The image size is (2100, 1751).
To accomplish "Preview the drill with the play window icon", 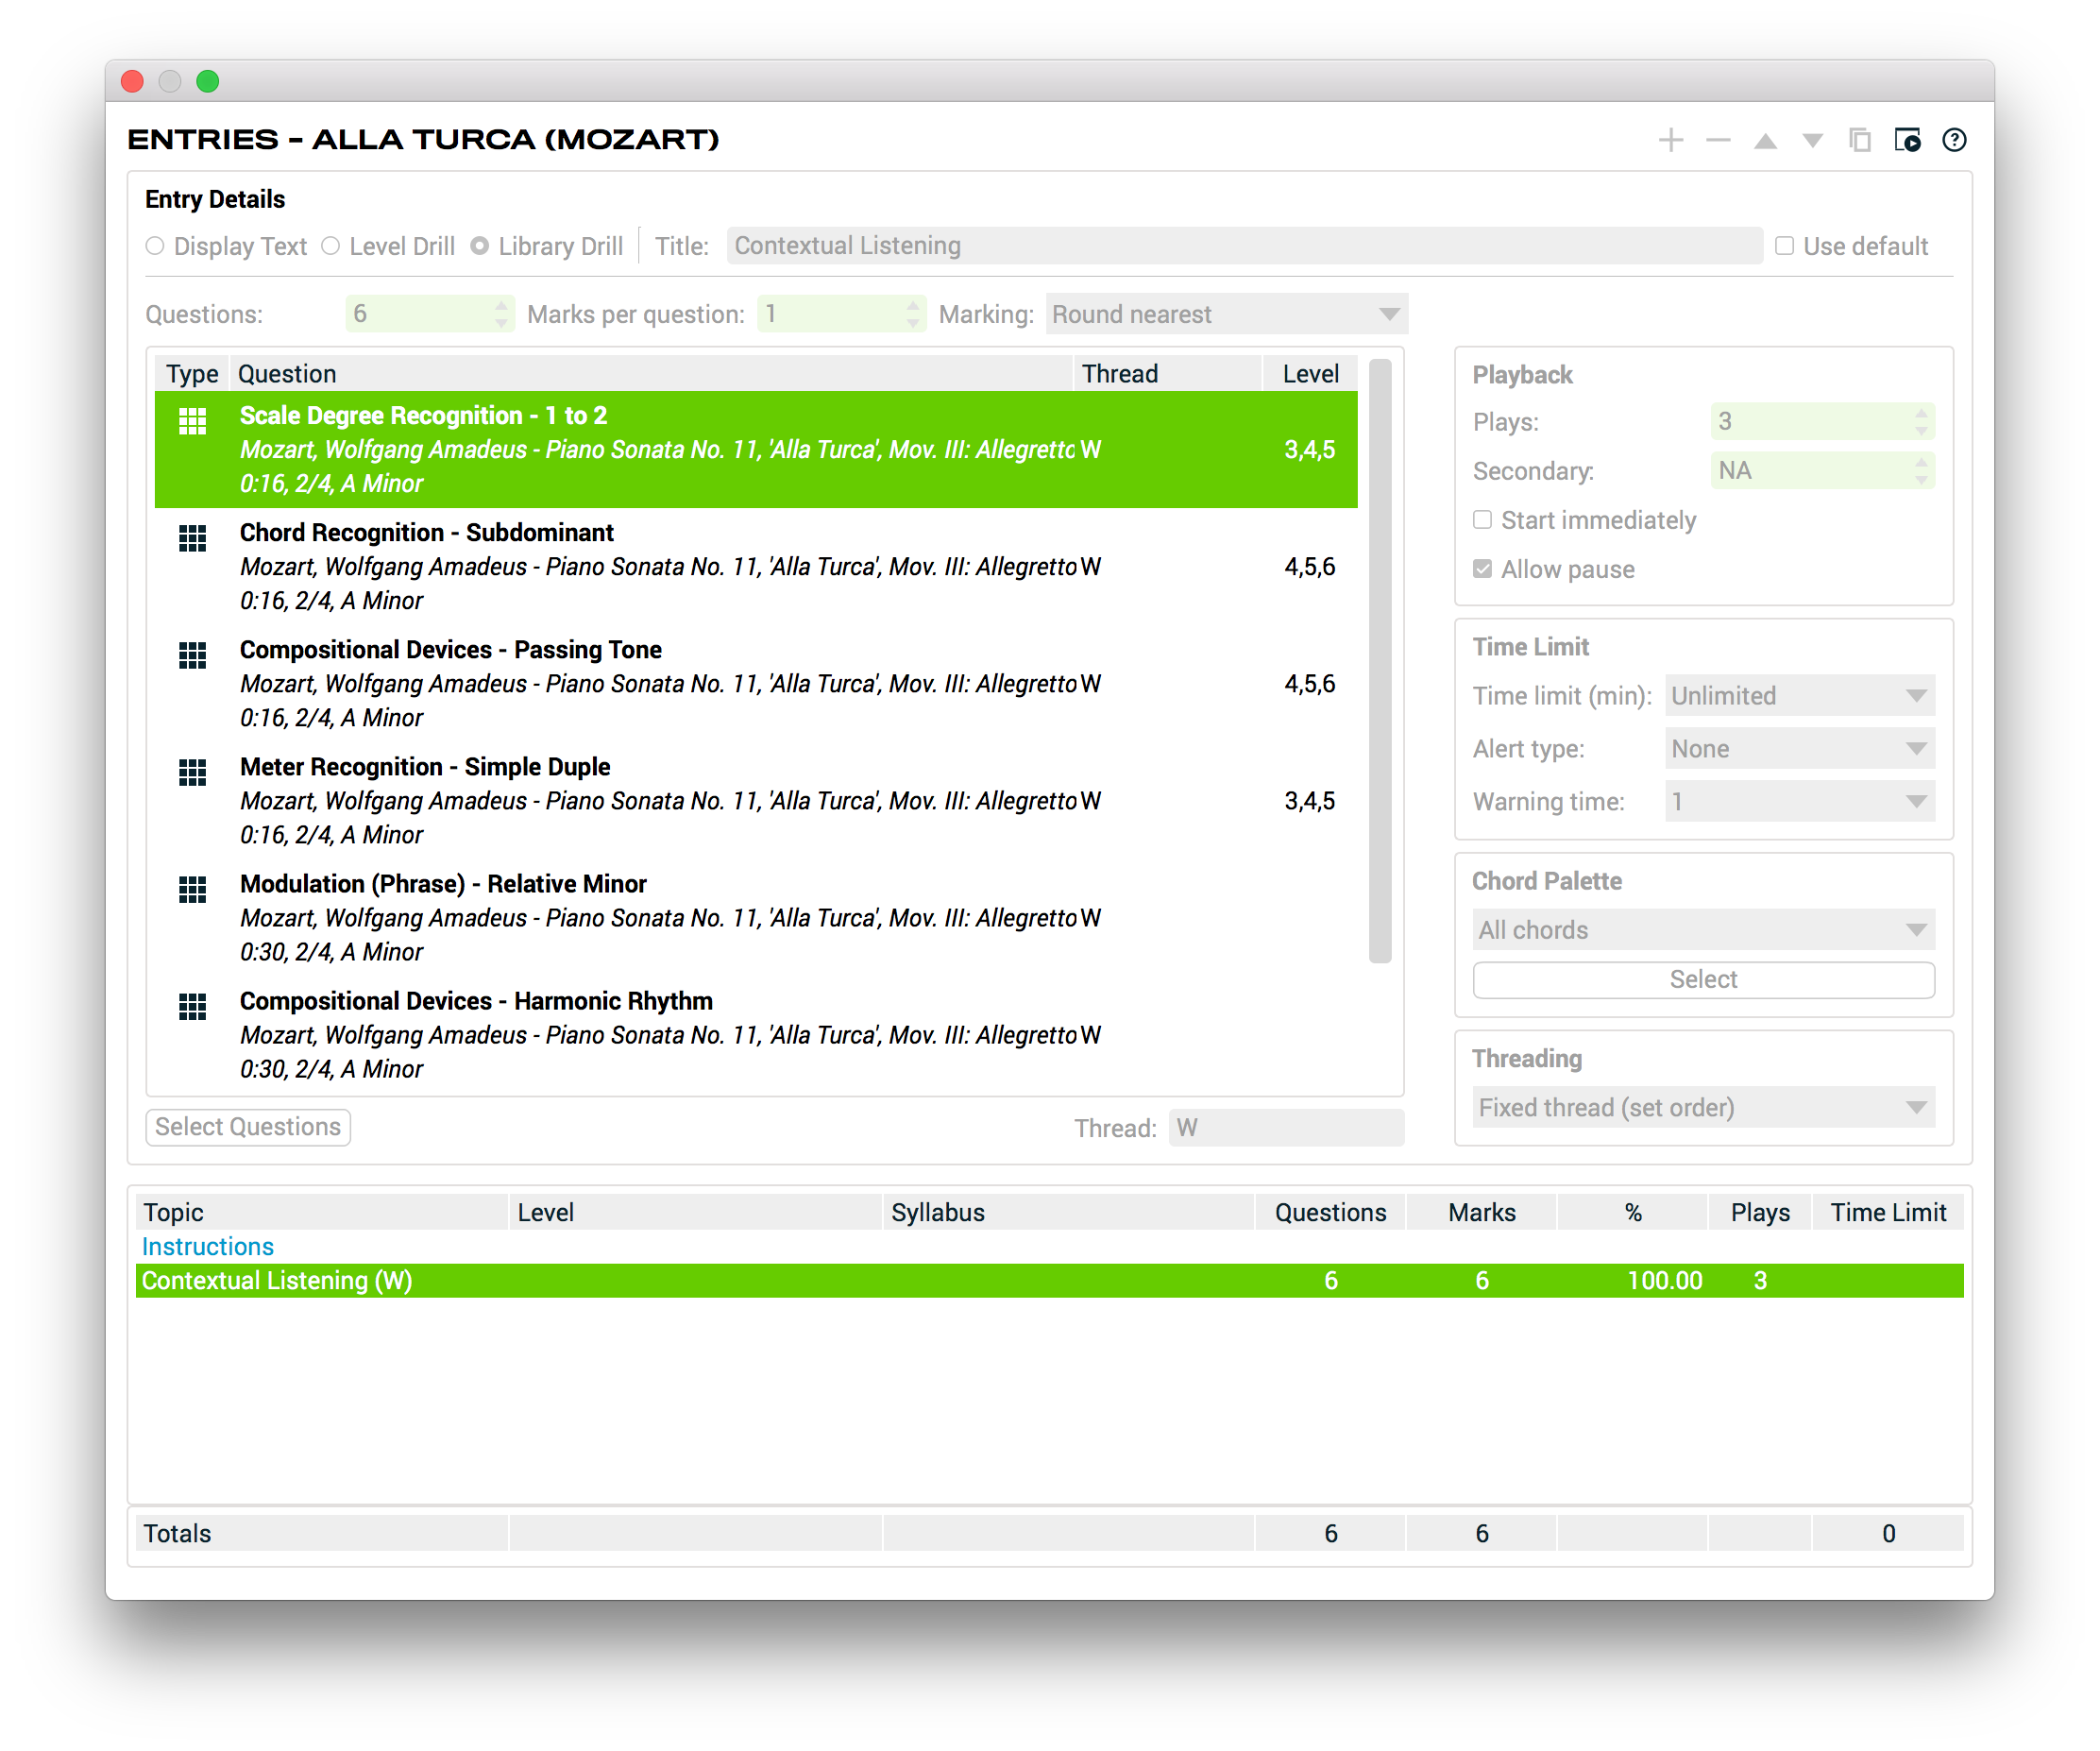I will (1908, 141).
